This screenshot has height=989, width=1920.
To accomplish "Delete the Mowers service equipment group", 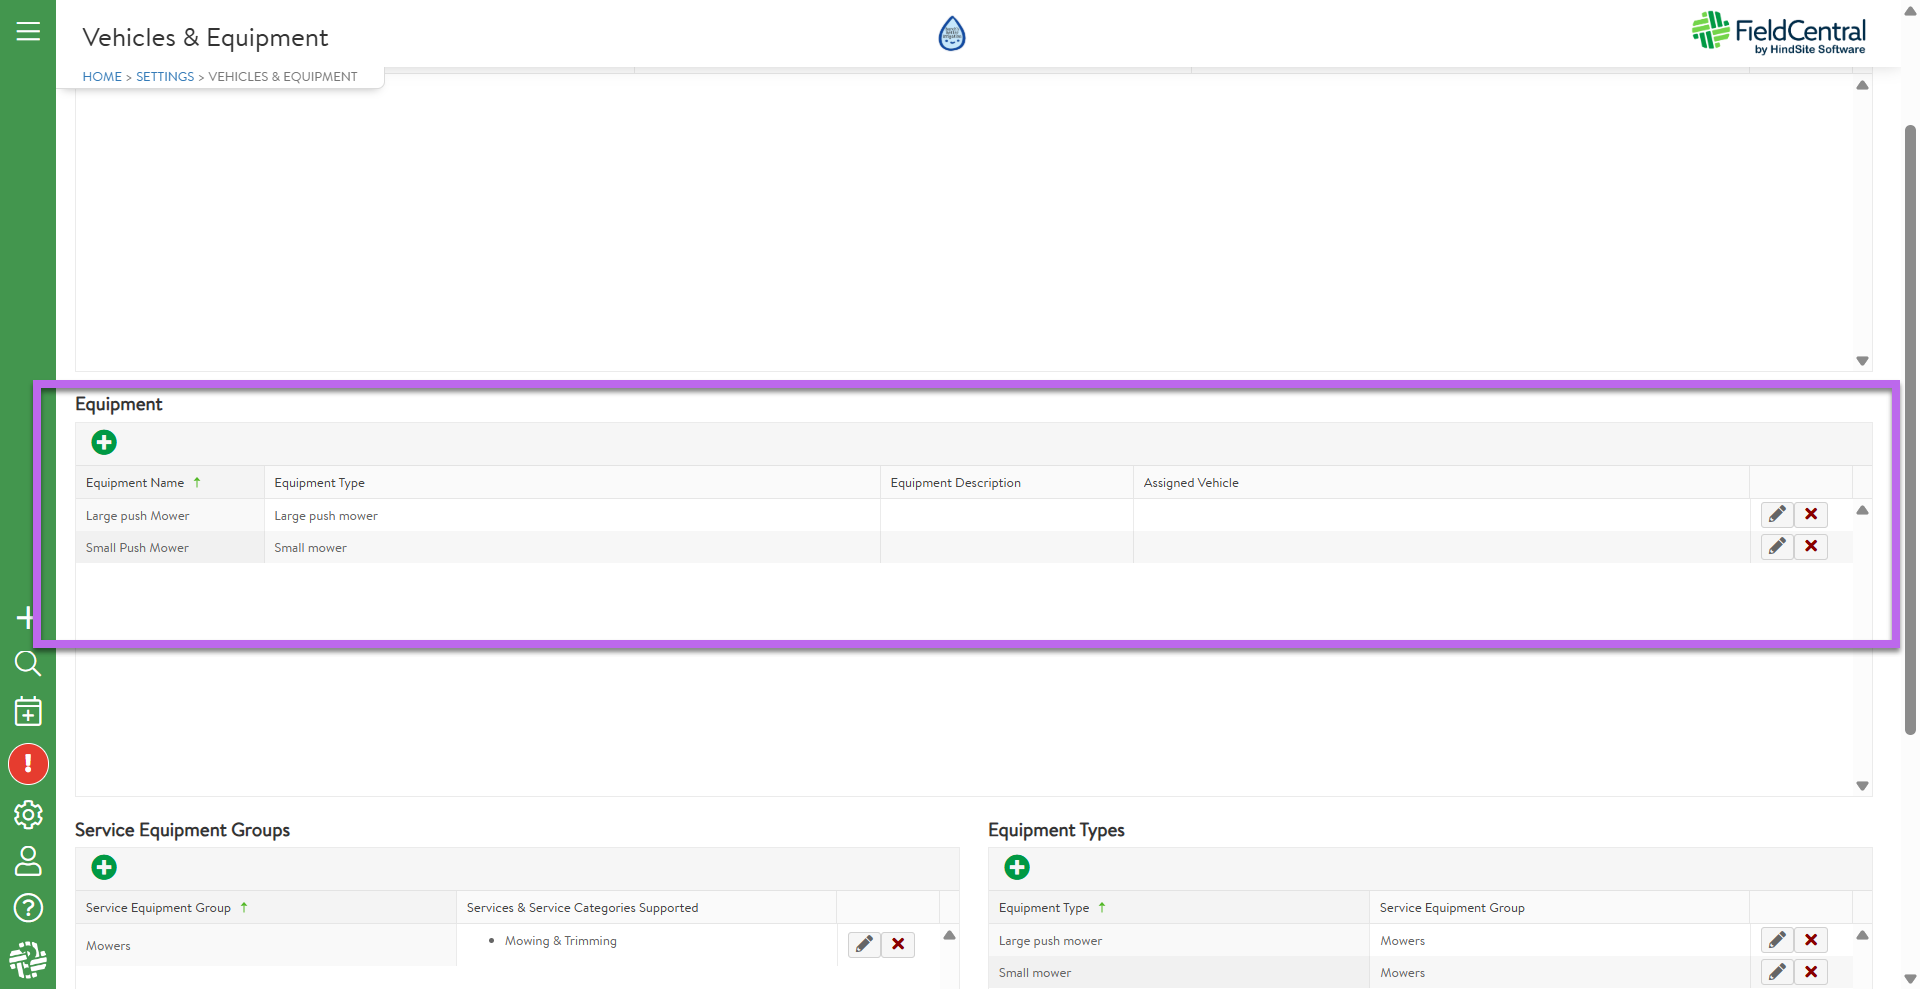I will (x=897, y=944).
